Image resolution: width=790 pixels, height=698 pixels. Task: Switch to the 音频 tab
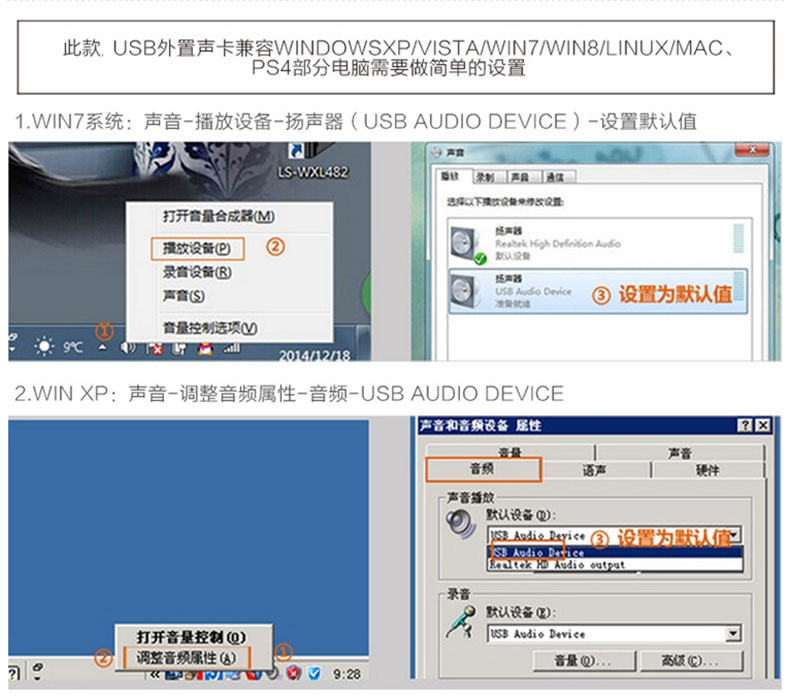coord(483,469)
